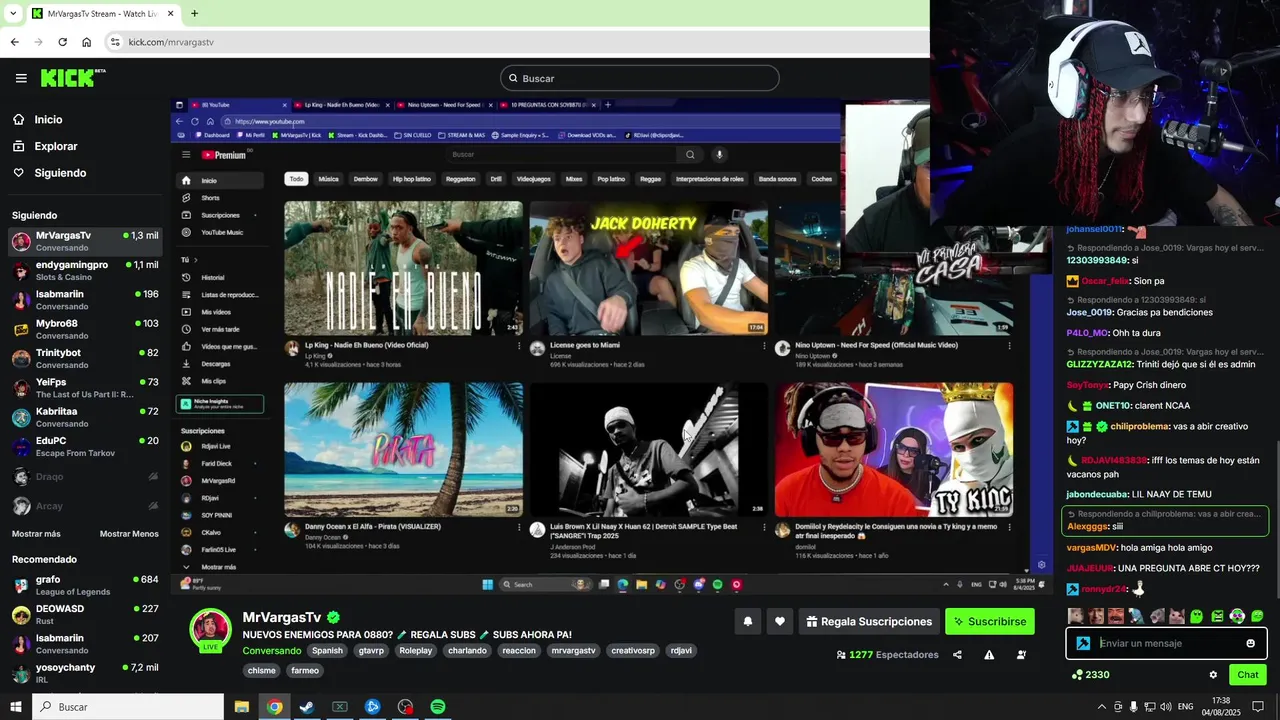Select MrVargasTv in the followed channels list
Image resolution: width=1280 pixels, height=720 pixels.
[85, 241]
